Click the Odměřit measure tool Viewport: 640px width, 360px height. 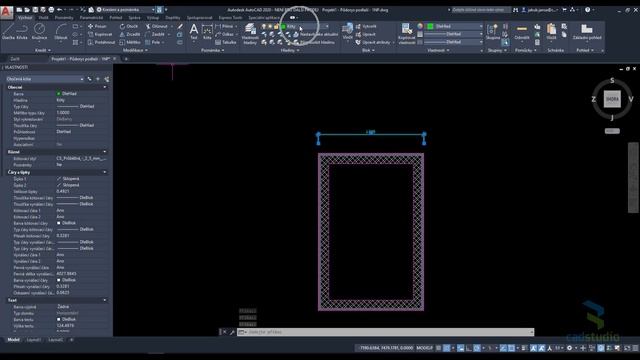click(522, 31)
